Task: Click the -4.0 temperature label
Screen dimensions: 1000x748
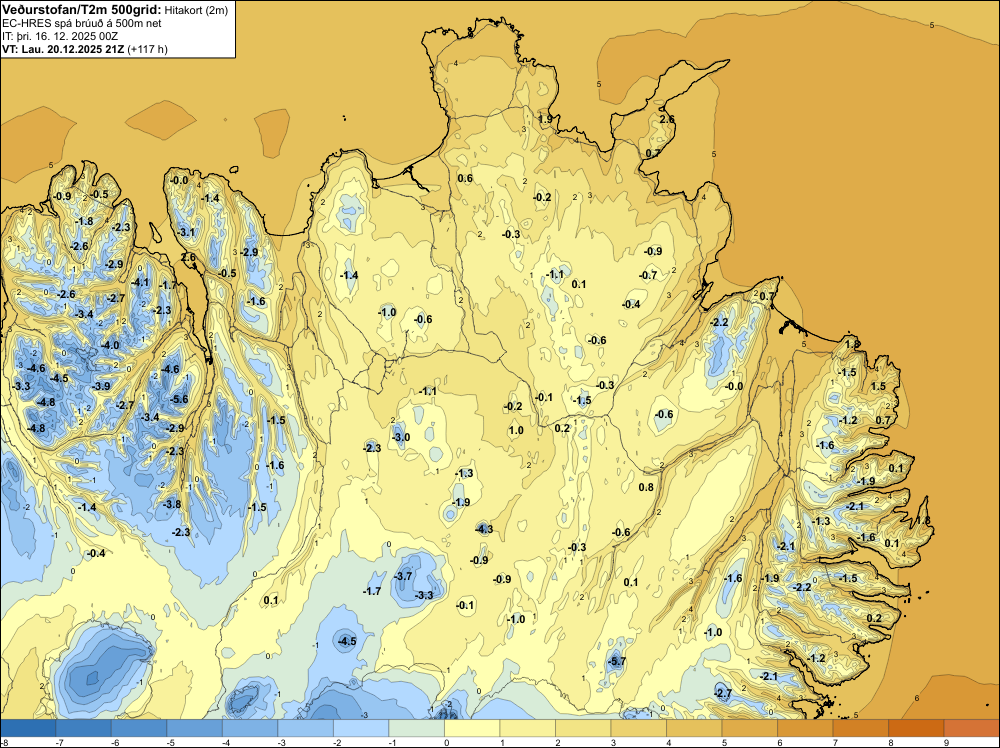Action: click(110, 345)
